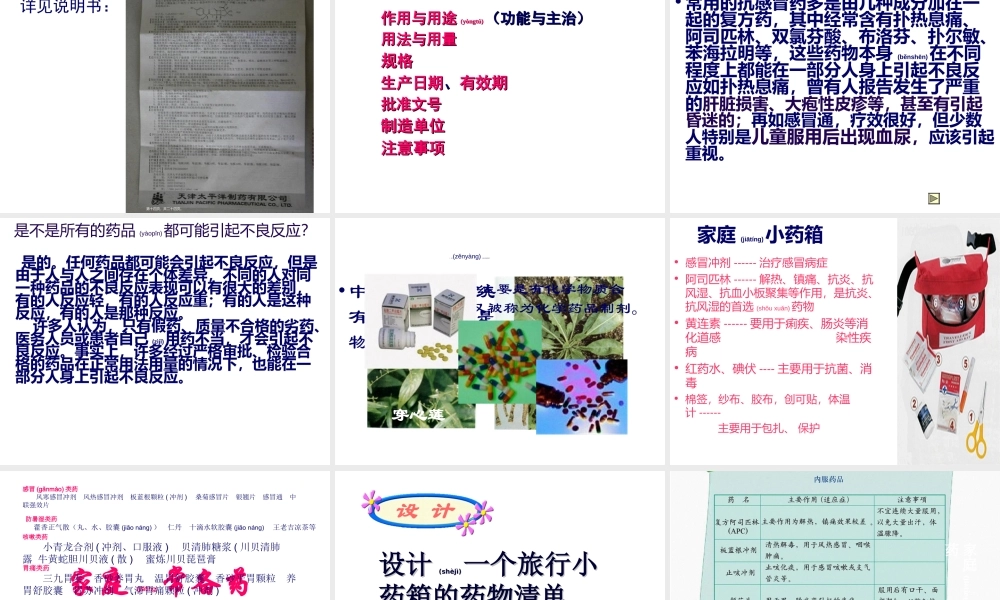The image size is (1000, 600).
Task: Expand the 复方阿司匹林 (APC) table row
Action: point(736,524)
